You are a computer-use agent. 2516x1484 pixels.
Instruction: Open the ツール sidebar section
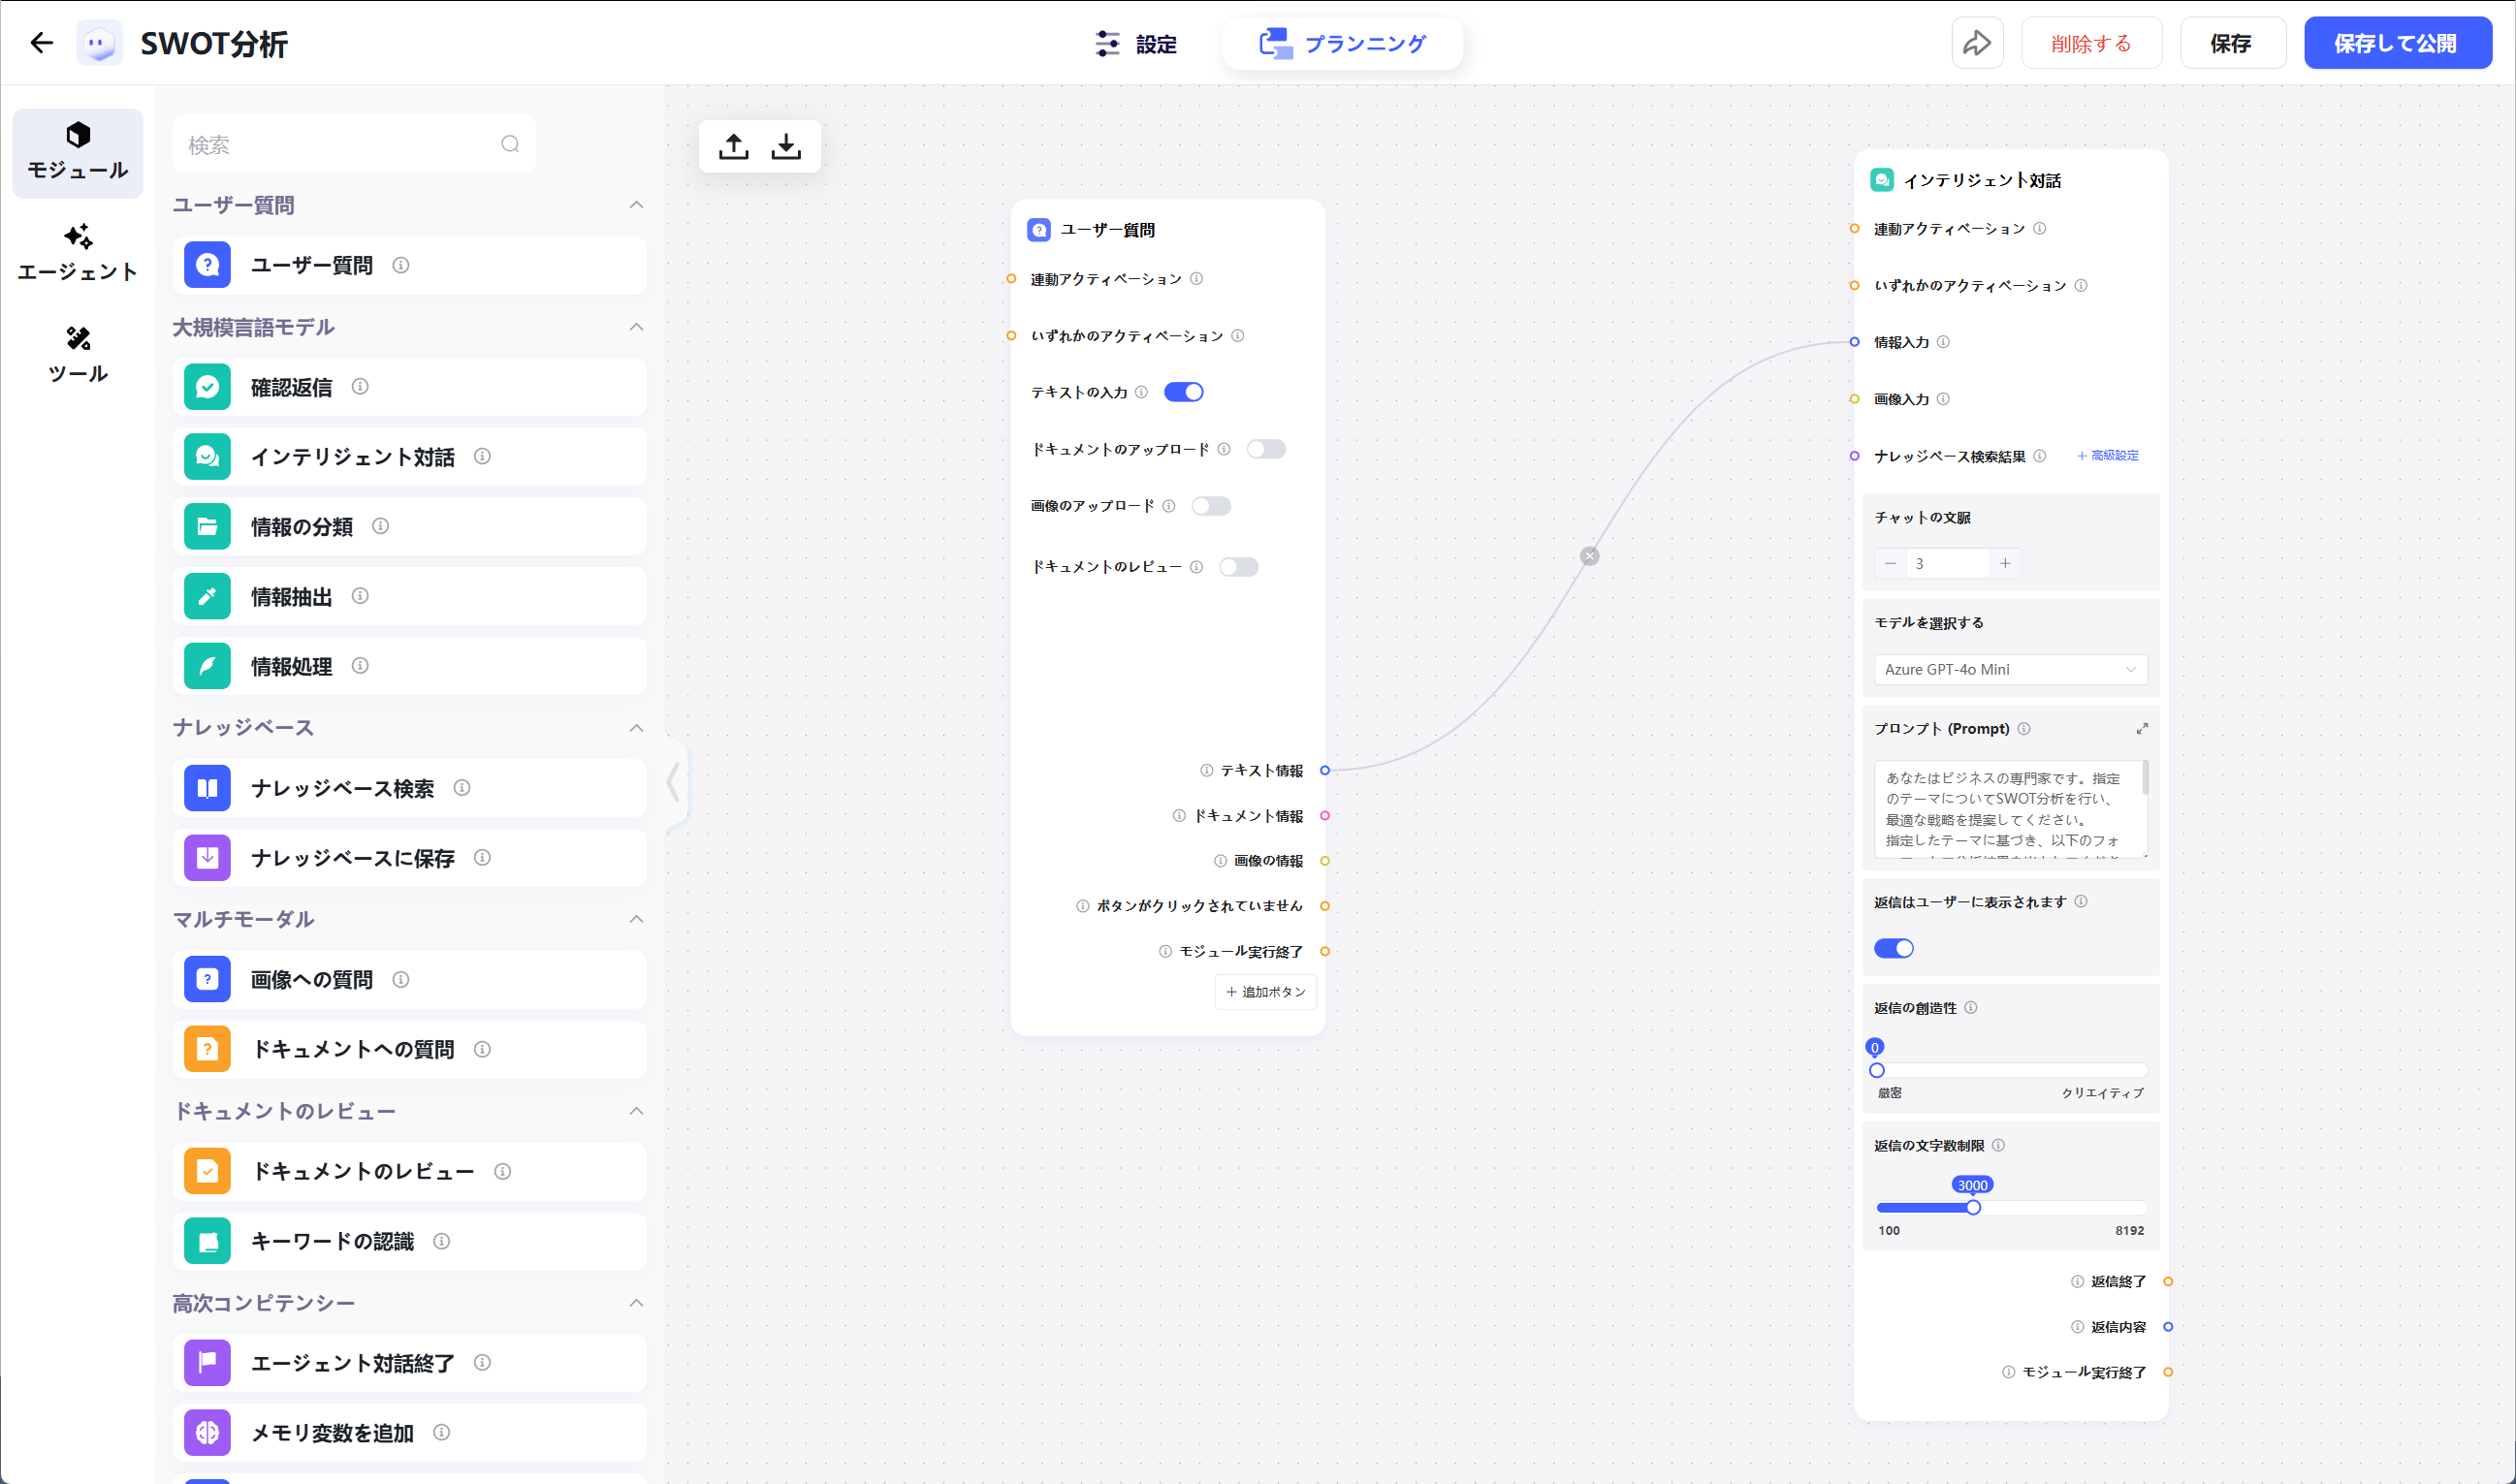(78, 354)
